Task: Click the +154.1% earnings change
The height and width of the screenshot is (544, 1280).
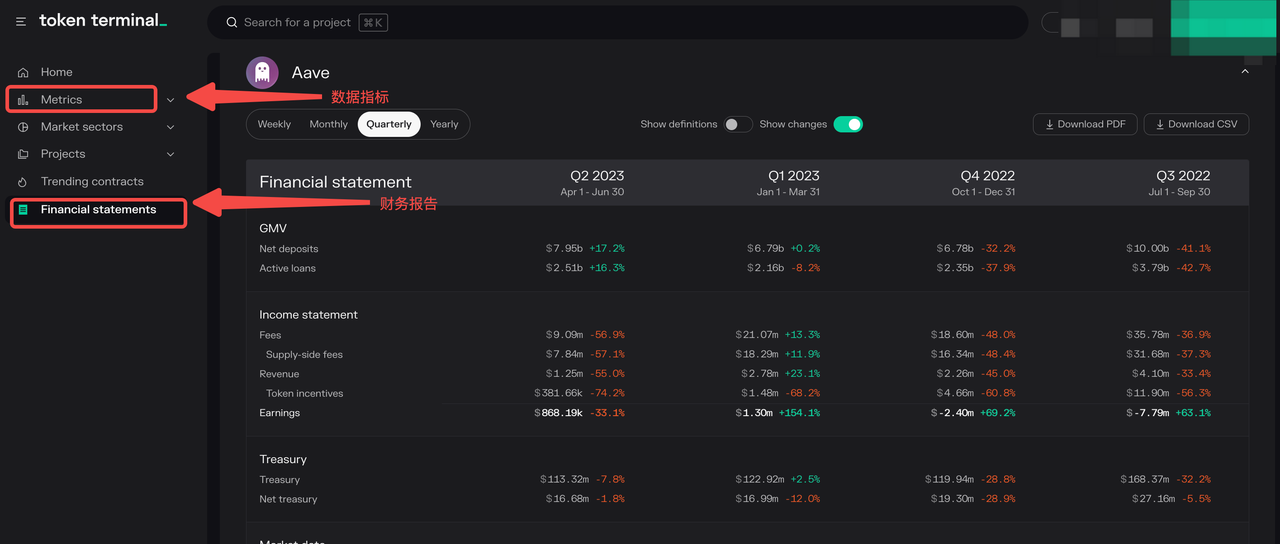Action: [x=798, y=413]
